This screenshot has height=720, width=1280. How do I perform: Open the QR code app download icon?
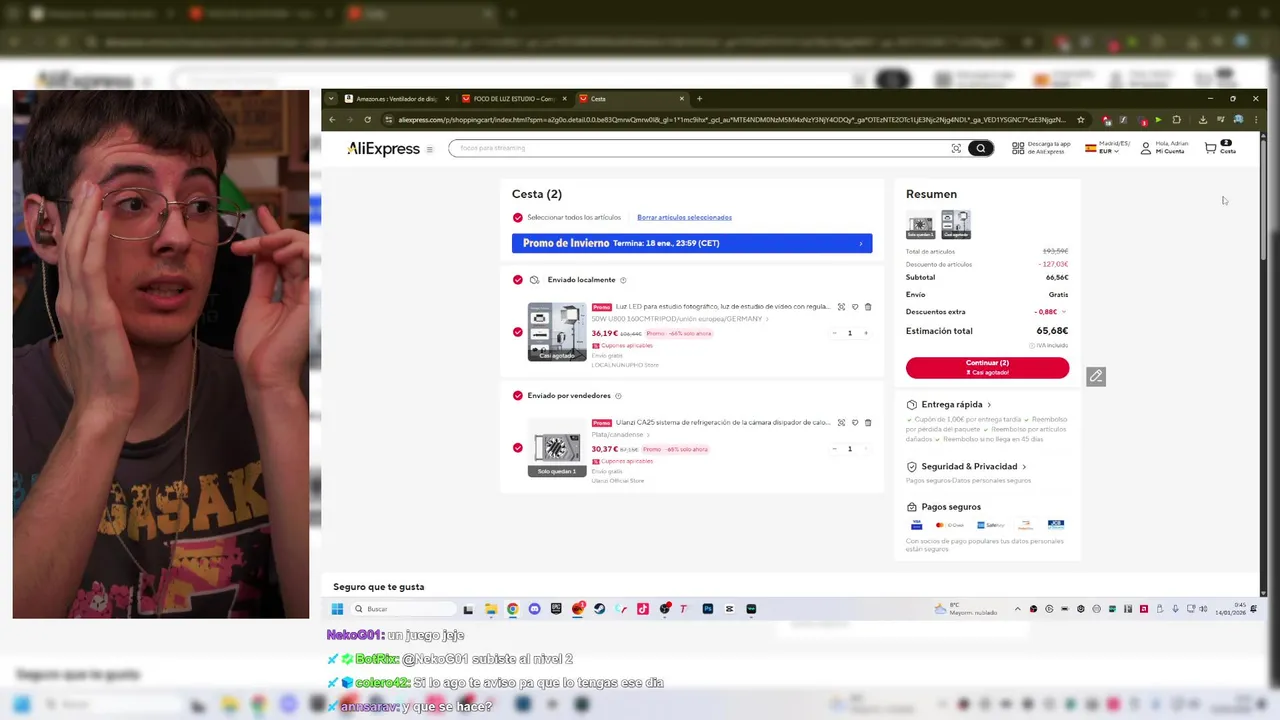pyautogui.click(x=1018, y=148)
